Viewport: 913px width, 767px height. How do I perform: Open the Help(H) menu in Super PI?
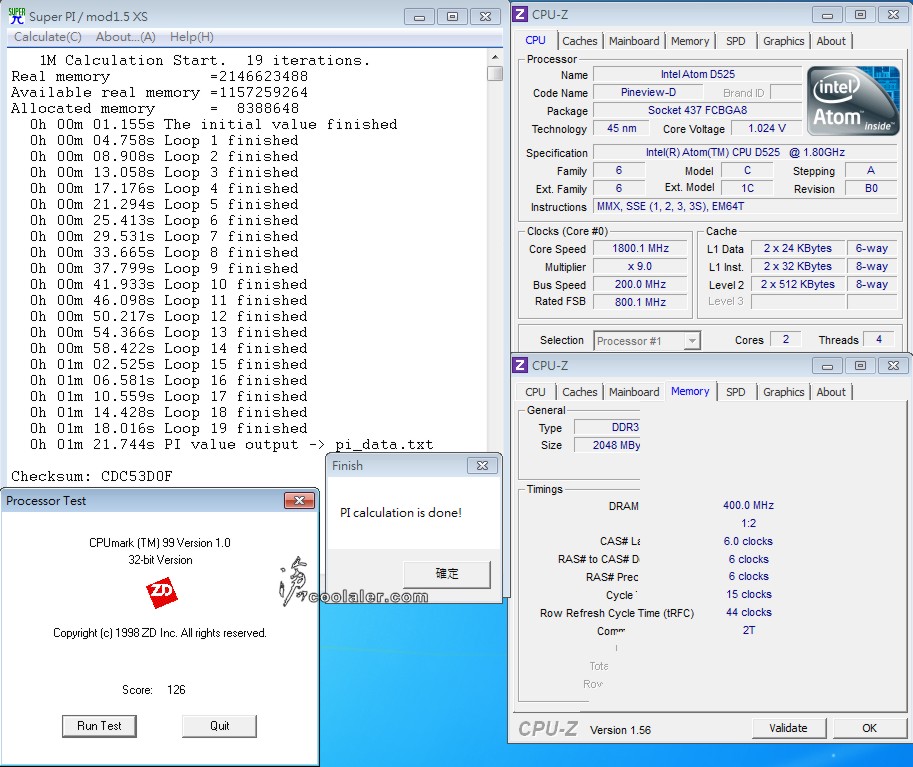tap(192, 37)
